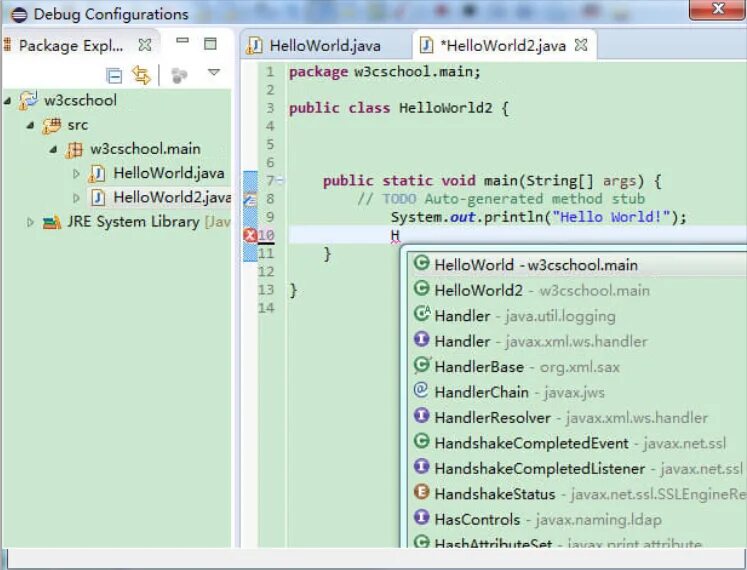Click the interface icon beside Handler javax.xml.ws.handler

tap(421, 339)
